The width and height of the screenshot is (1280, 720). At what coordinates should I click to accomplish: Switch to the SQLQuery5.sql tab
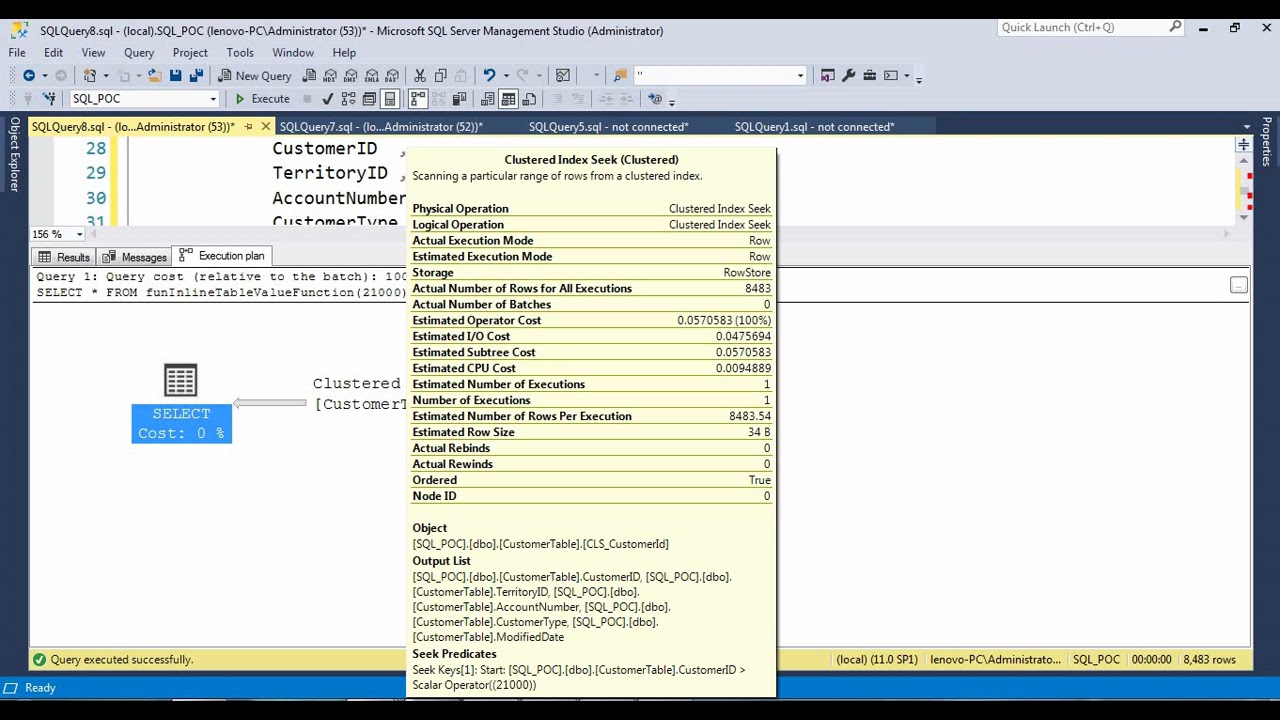coord(608,127)
